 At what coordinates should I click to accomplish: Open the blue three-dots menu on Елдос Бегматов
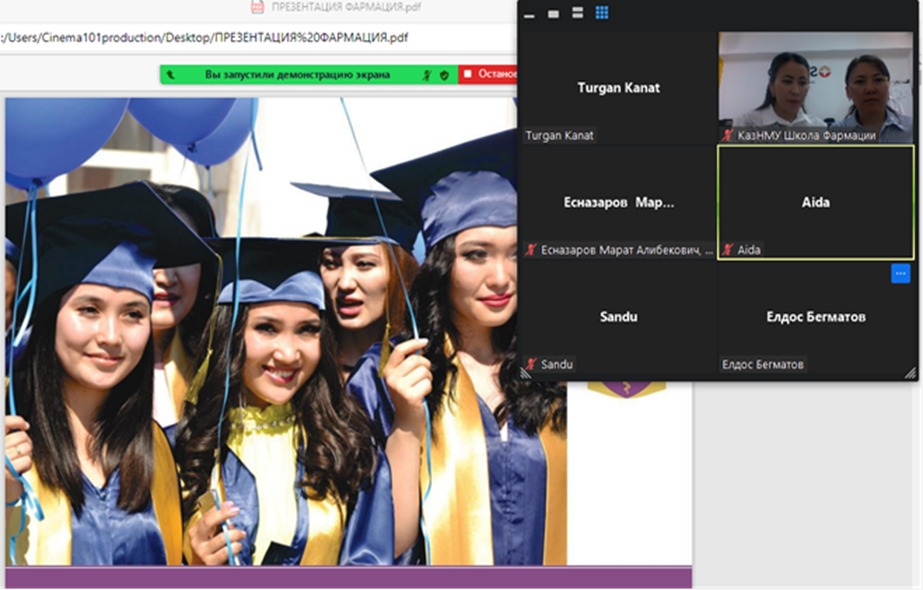900,273
